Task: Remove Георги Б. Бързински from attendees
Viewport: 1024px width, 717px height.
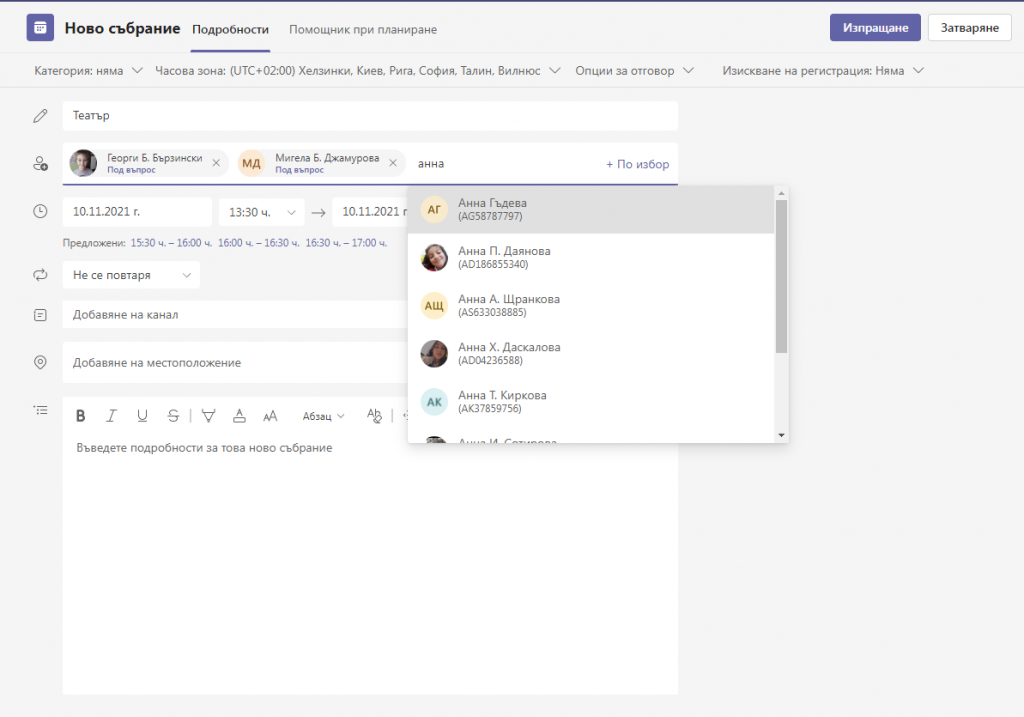Action: pyautogui.click(x=217, y=163)
